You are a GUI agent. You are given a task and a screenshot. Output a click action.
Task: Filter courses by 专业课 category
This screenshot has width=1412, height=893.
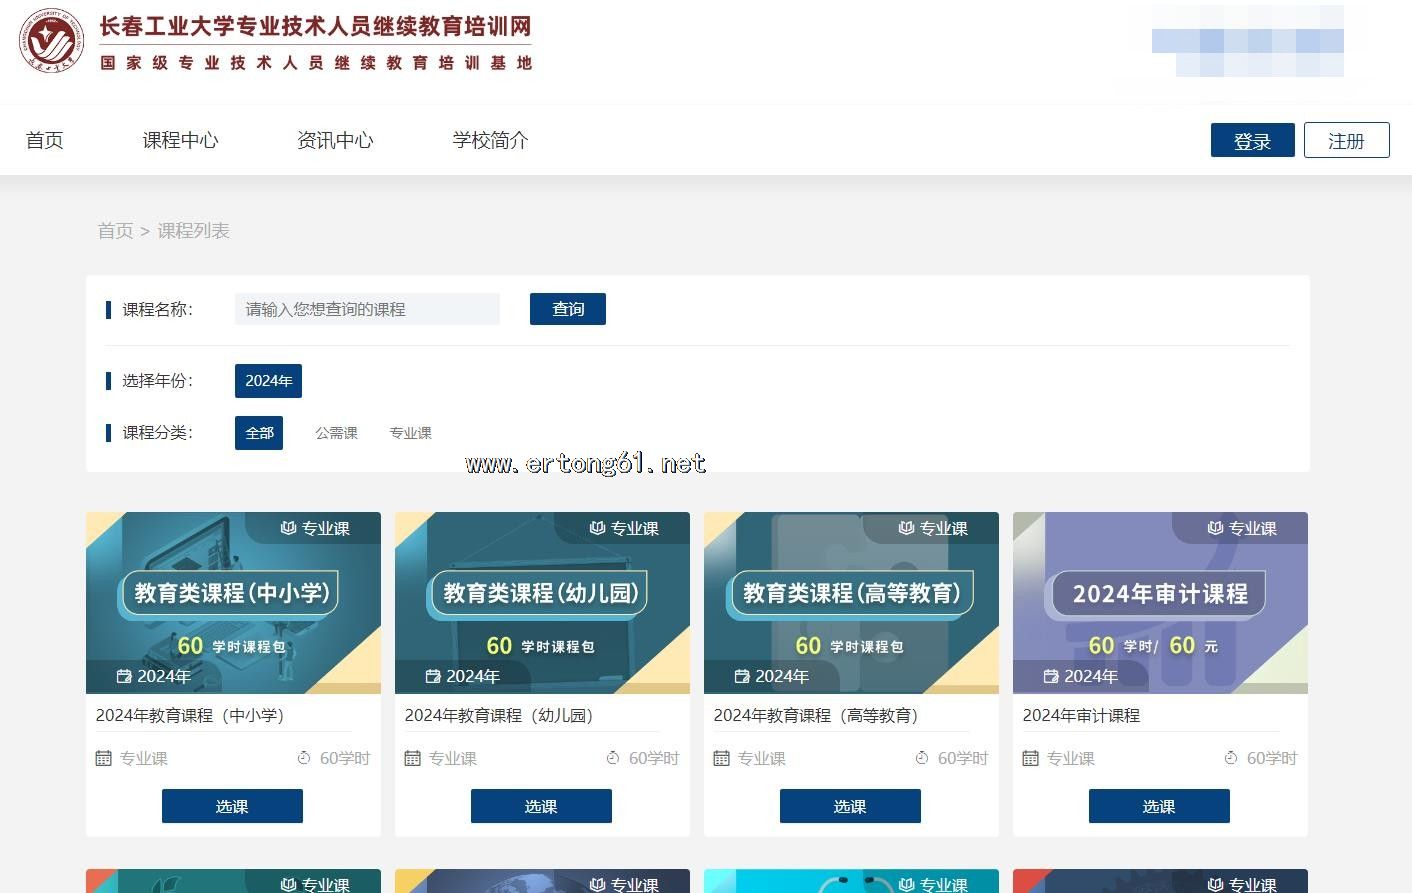[x=410, y=433]
